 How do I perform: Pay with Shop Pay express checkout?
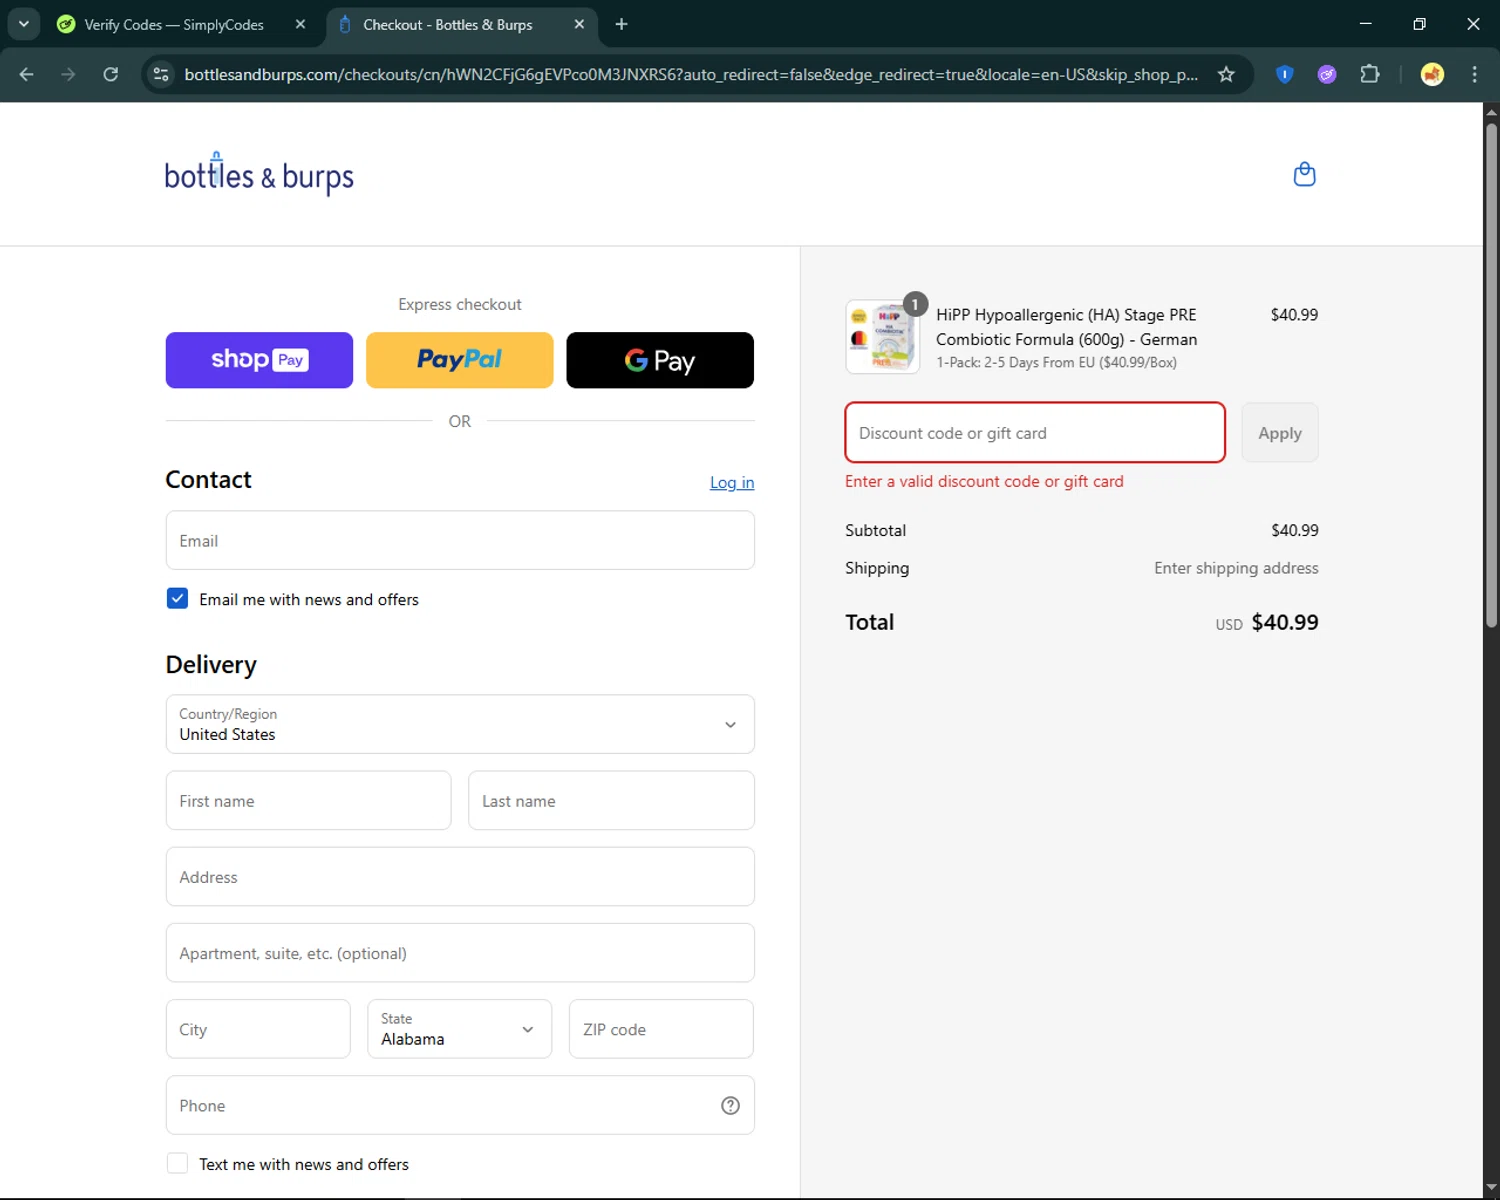click(x=259, y=360)
